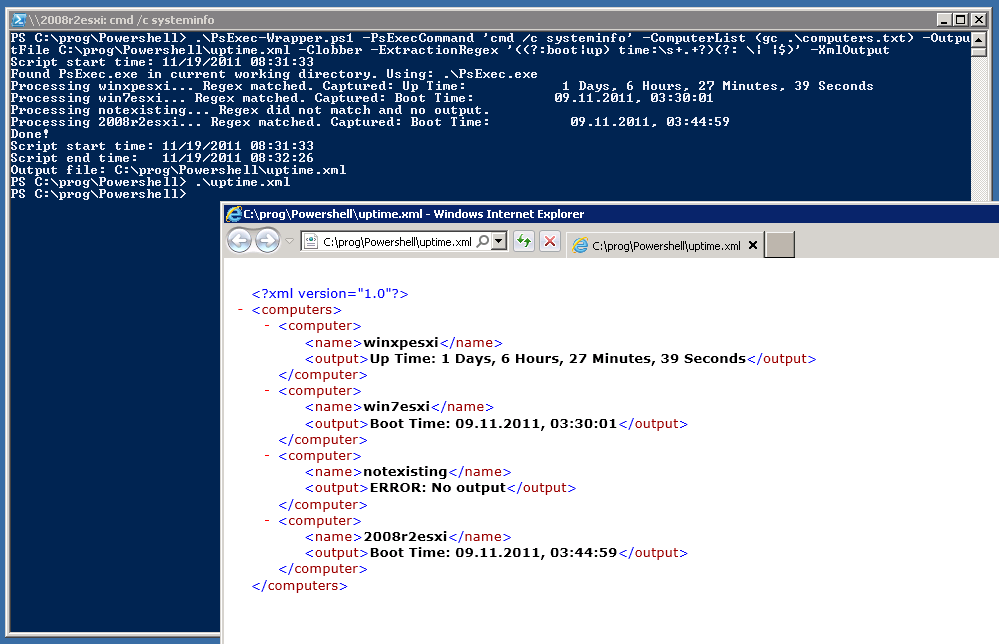999x644 pixels.
Task: Select the uptime.xml browser tab
Action: 658,245
